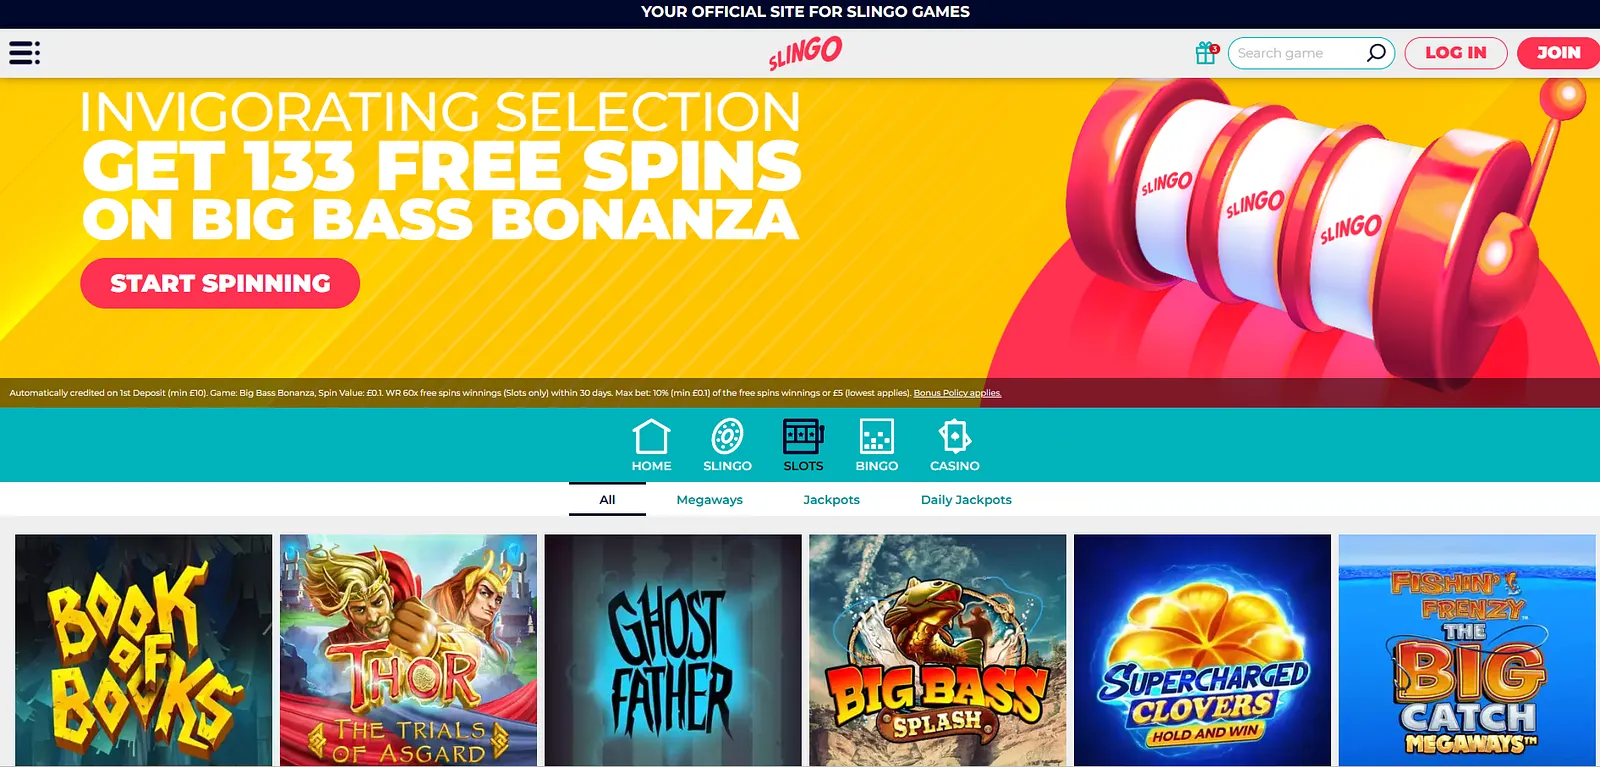
Task: Select the Daily Jackpots tab
Action: coord(966,500)
